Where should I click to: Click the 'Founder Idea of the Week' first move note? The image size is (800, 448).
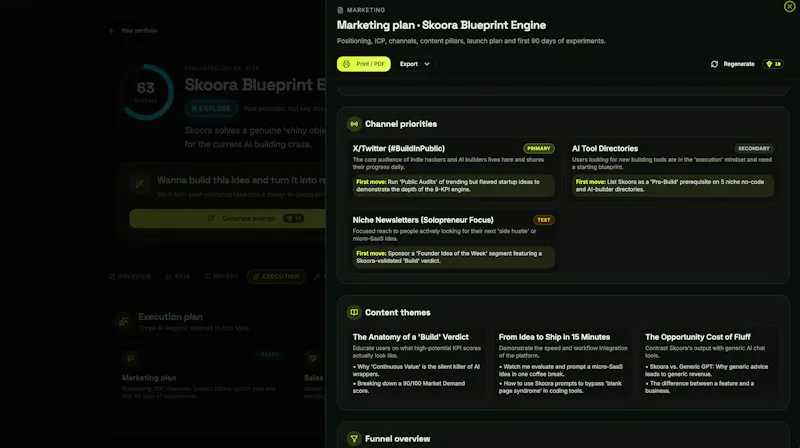[453, 257]
